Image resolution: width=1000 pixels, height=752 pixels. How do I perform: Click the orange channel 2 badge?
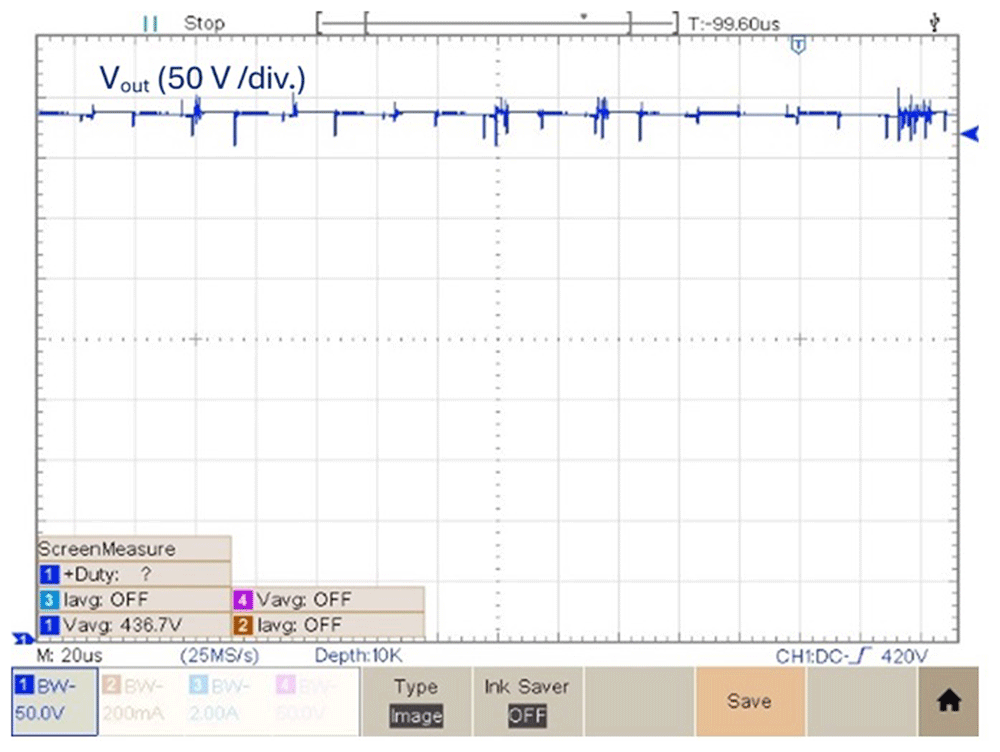pos(242,624)
